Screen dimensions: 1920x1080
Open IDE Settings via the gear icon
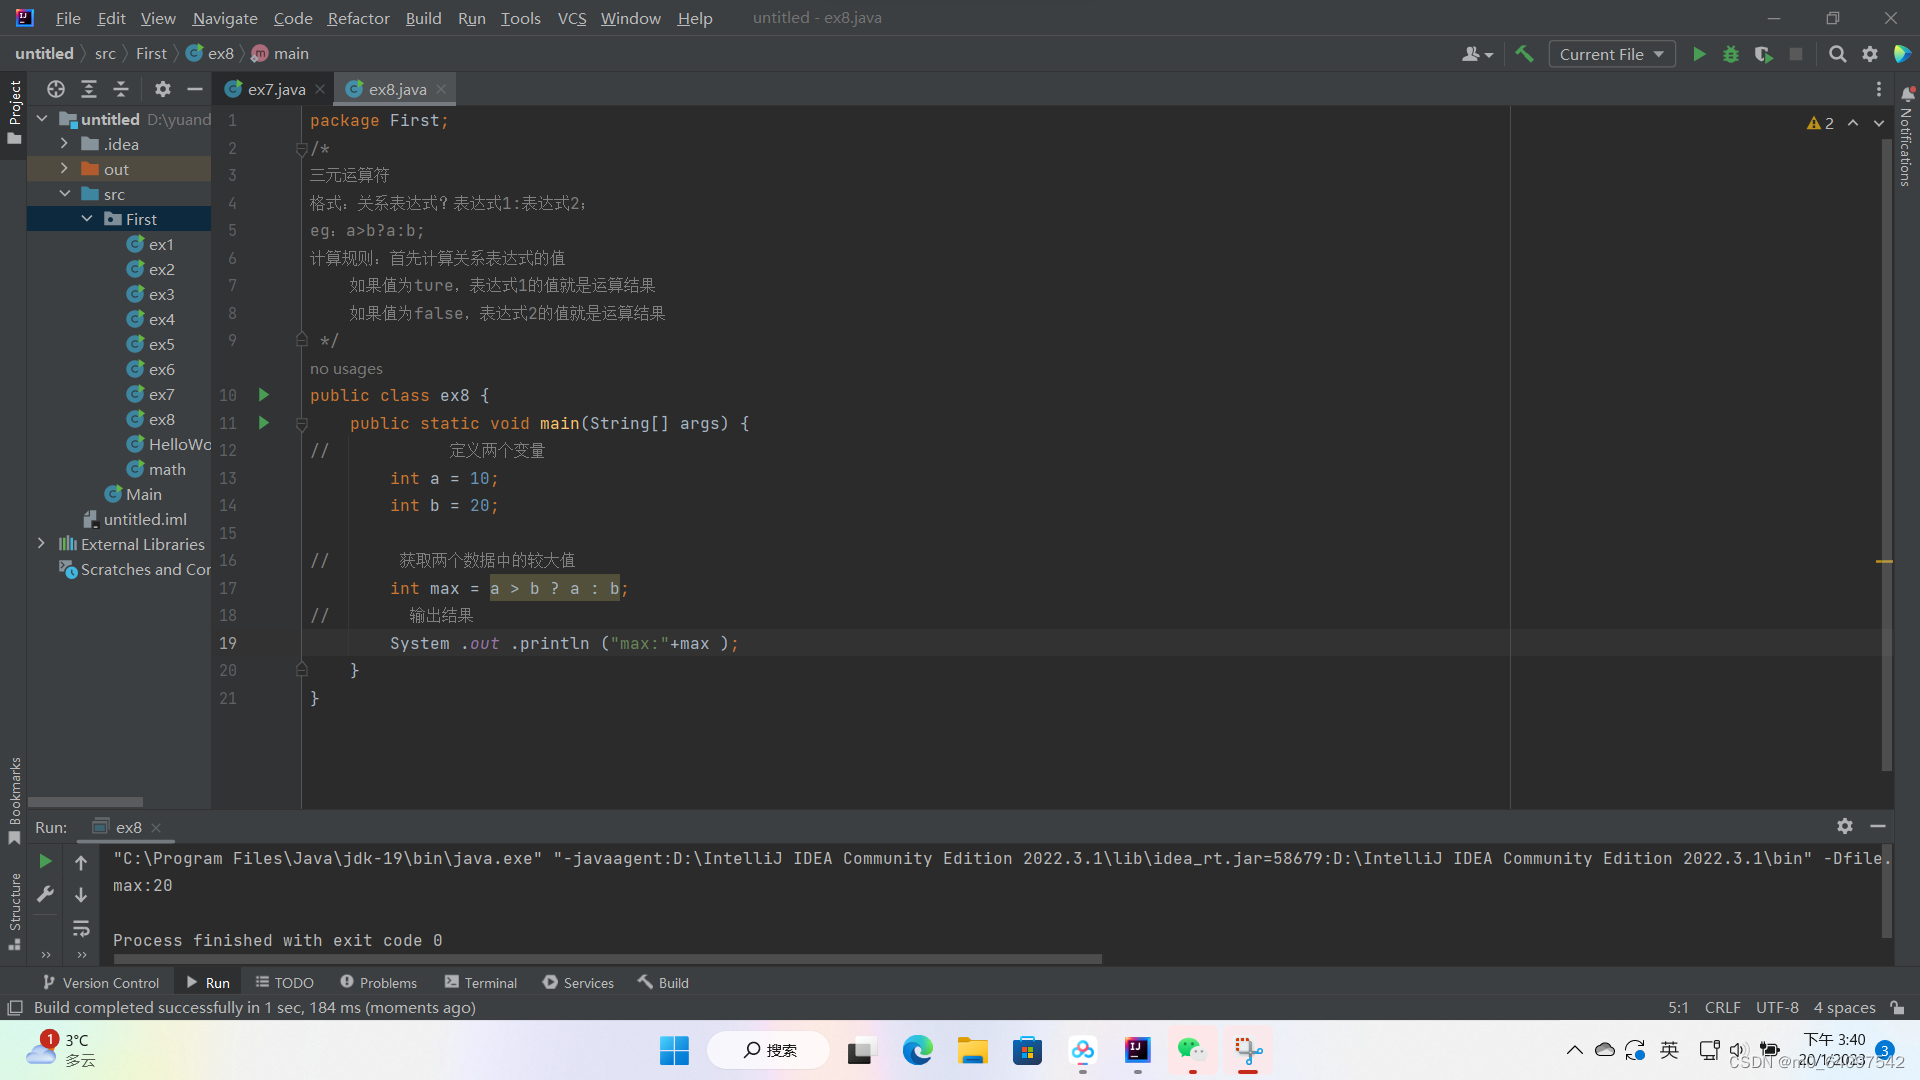(x=1871, y=54)
